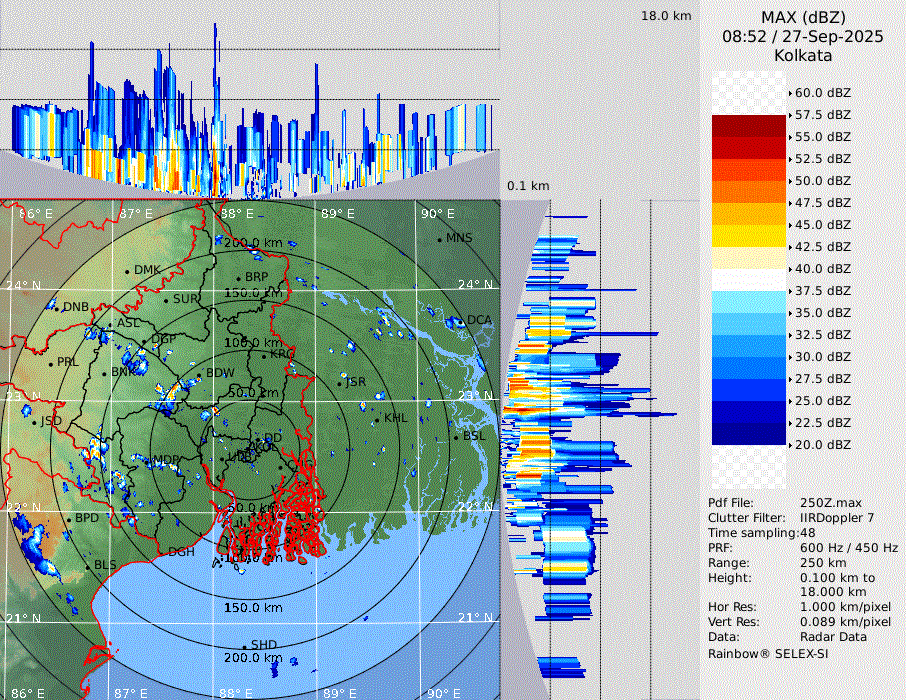This screenshot has height=700, width=906.
Task: Click the 08:52 / 27-Sep-2025 timestamp
Action: click(802, 37)
